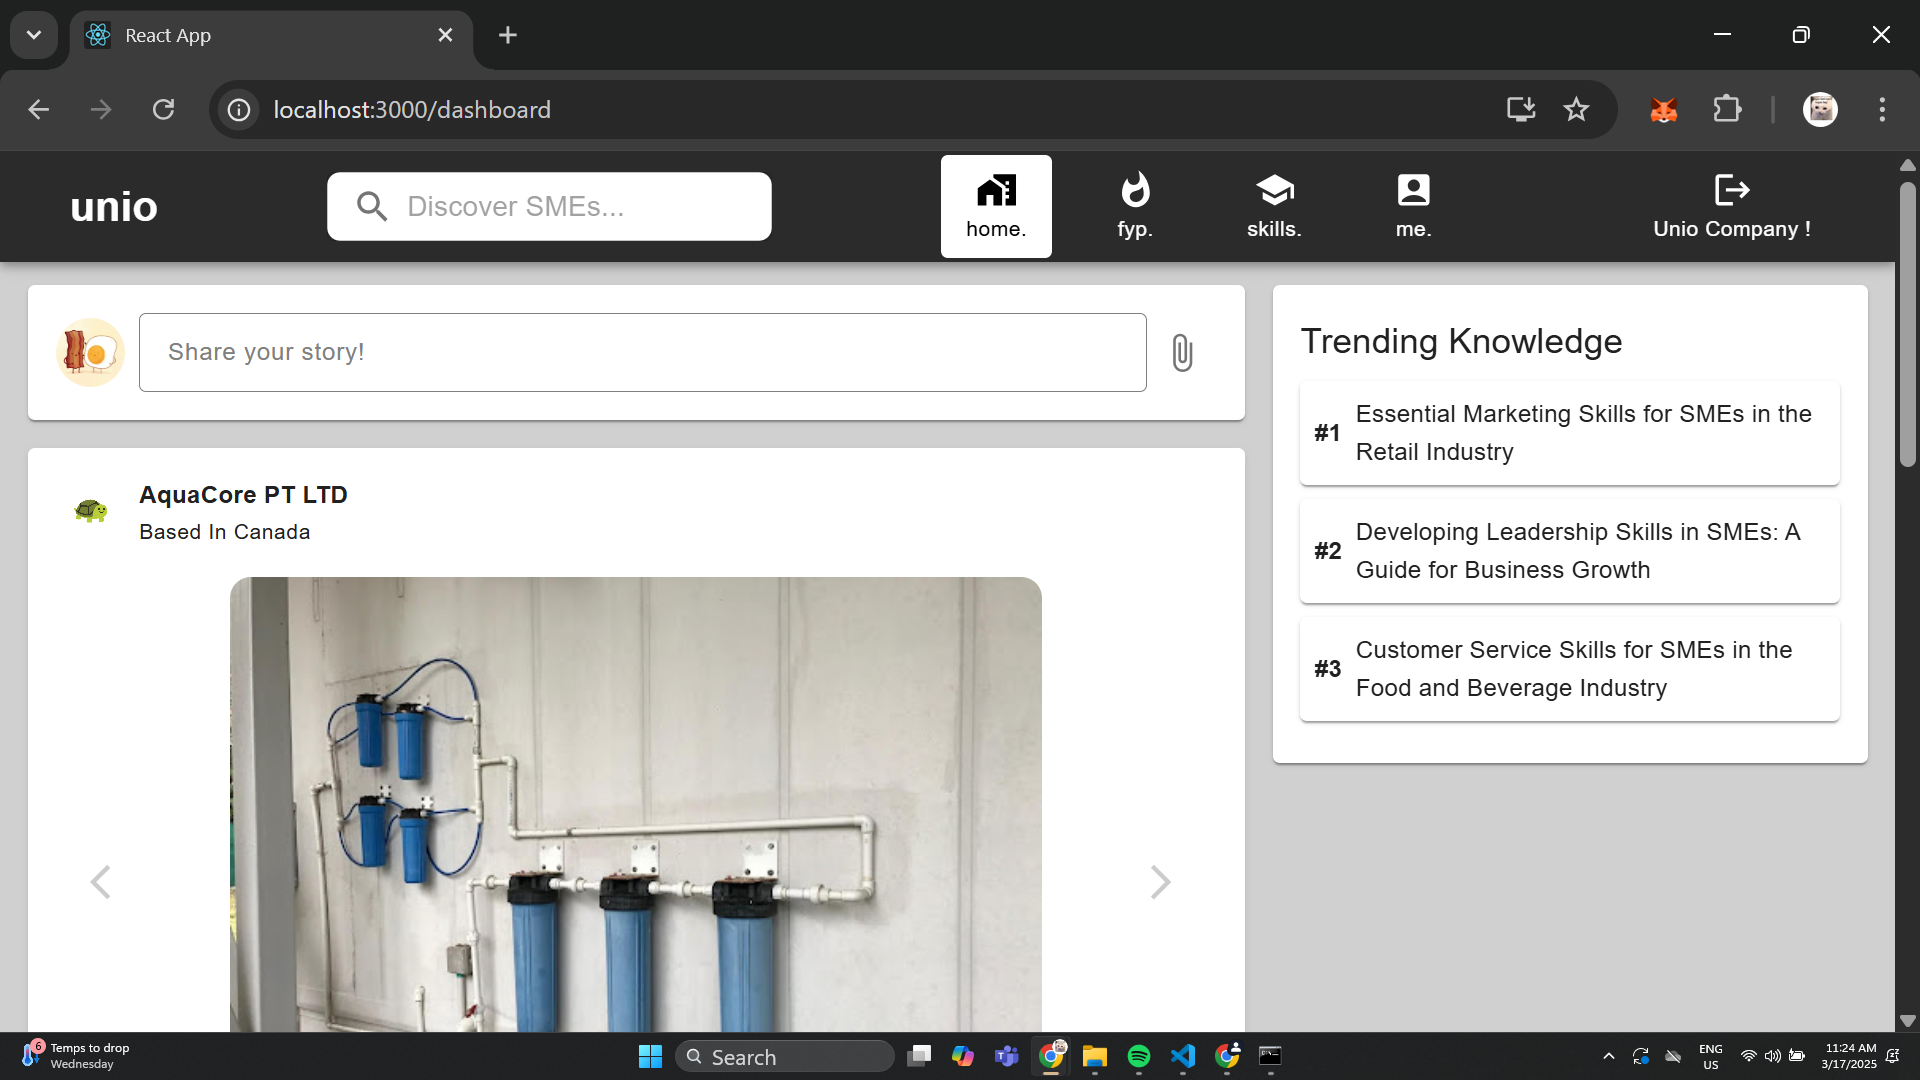Show next image with right chevron
This screenshot has width=1920, height=1080.
(x=1160, y=882)
